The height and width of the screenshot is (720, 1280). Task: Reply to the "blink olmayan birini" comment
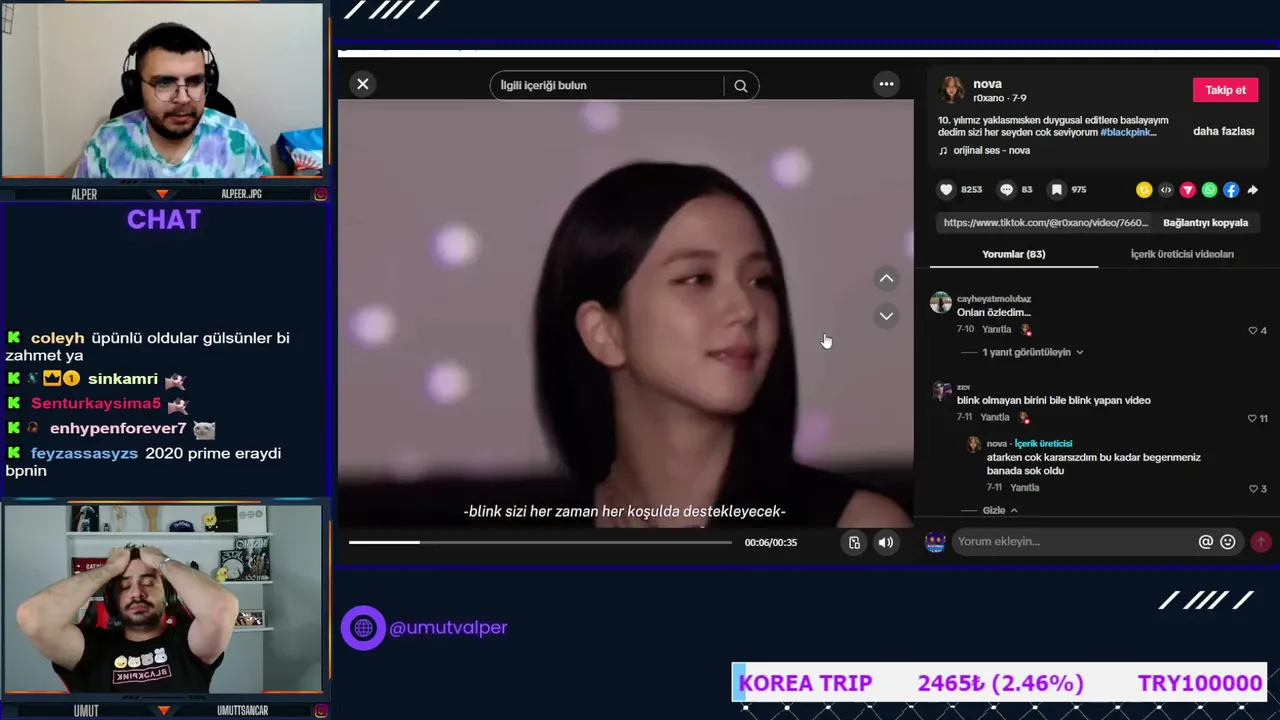[x=995, y=418]
